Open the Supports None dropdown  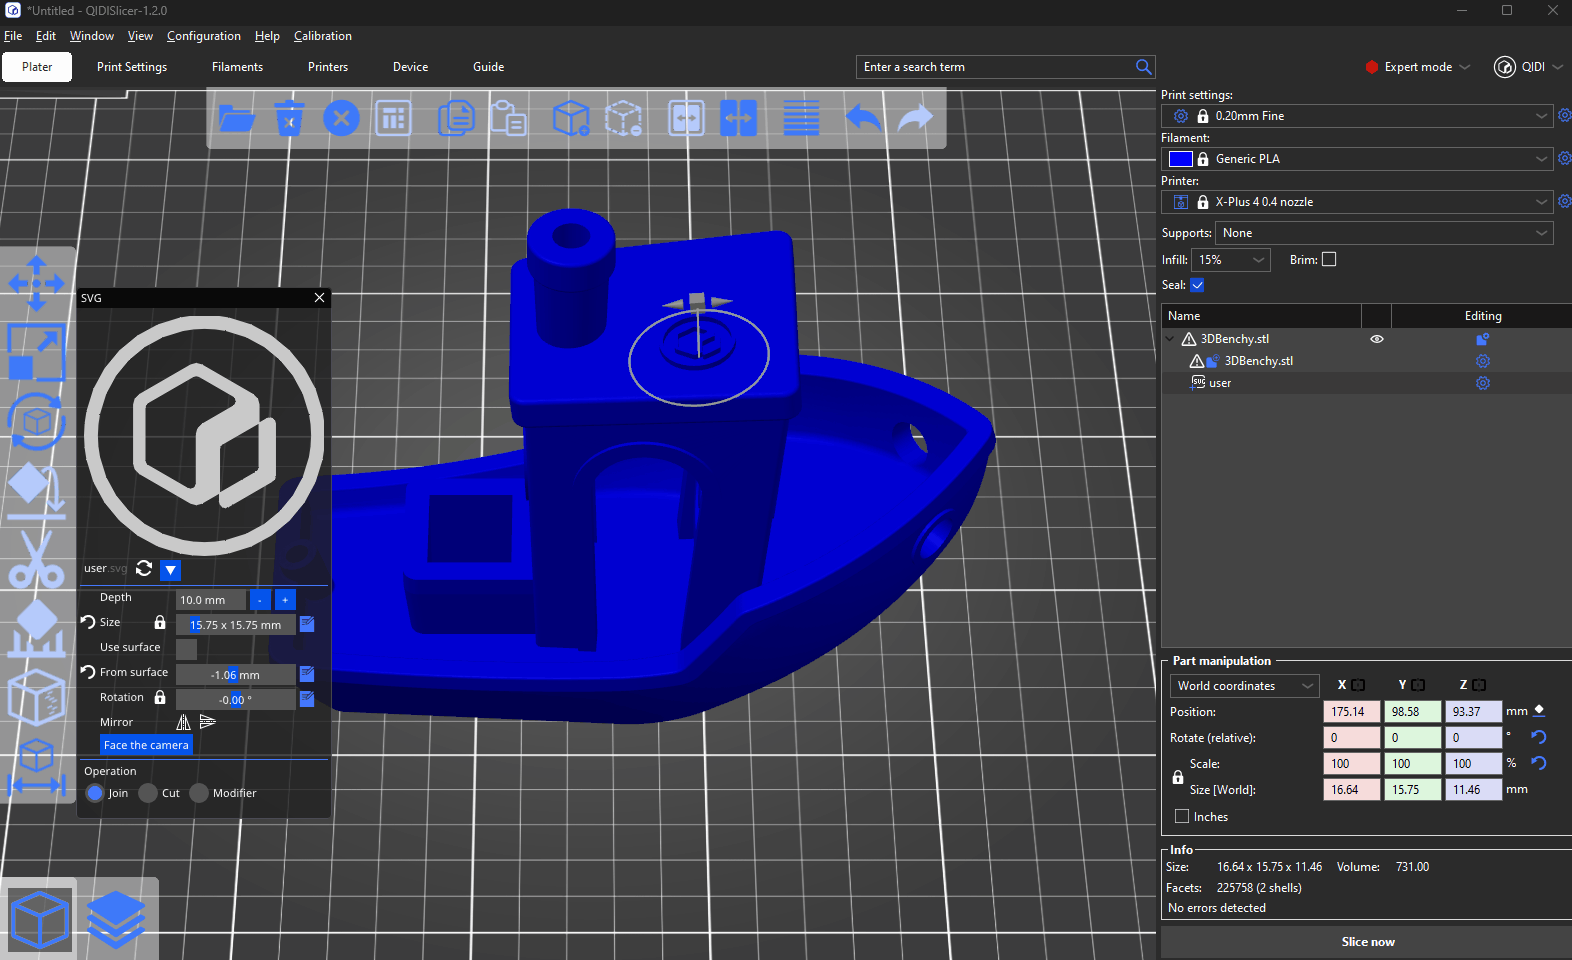pyautogui.click(x=1384, y=233)
